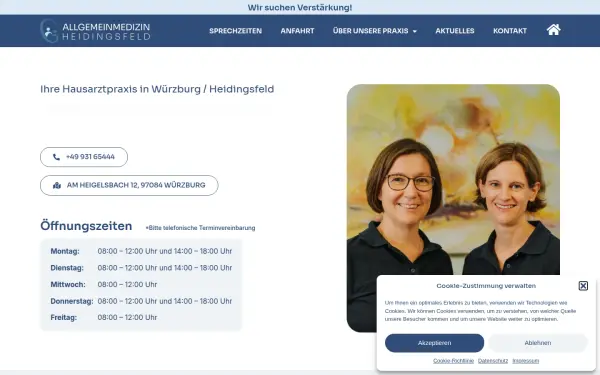Close the cookie consent dialog
The width and height of the screenshot is (600, 375).
pyautogui.click(x=583, y=286)
